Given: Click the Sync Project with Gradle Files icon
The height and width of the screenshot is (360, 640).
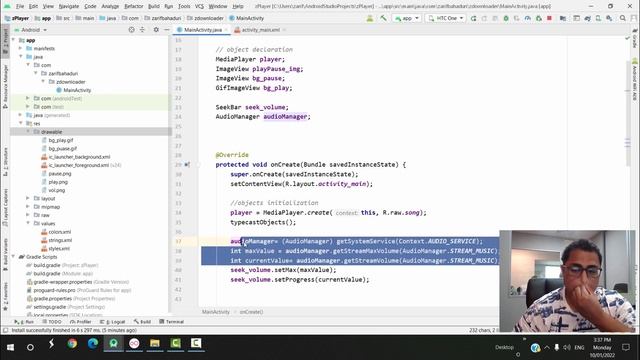Looking at the screenshot, I should [x=587, y=18].
